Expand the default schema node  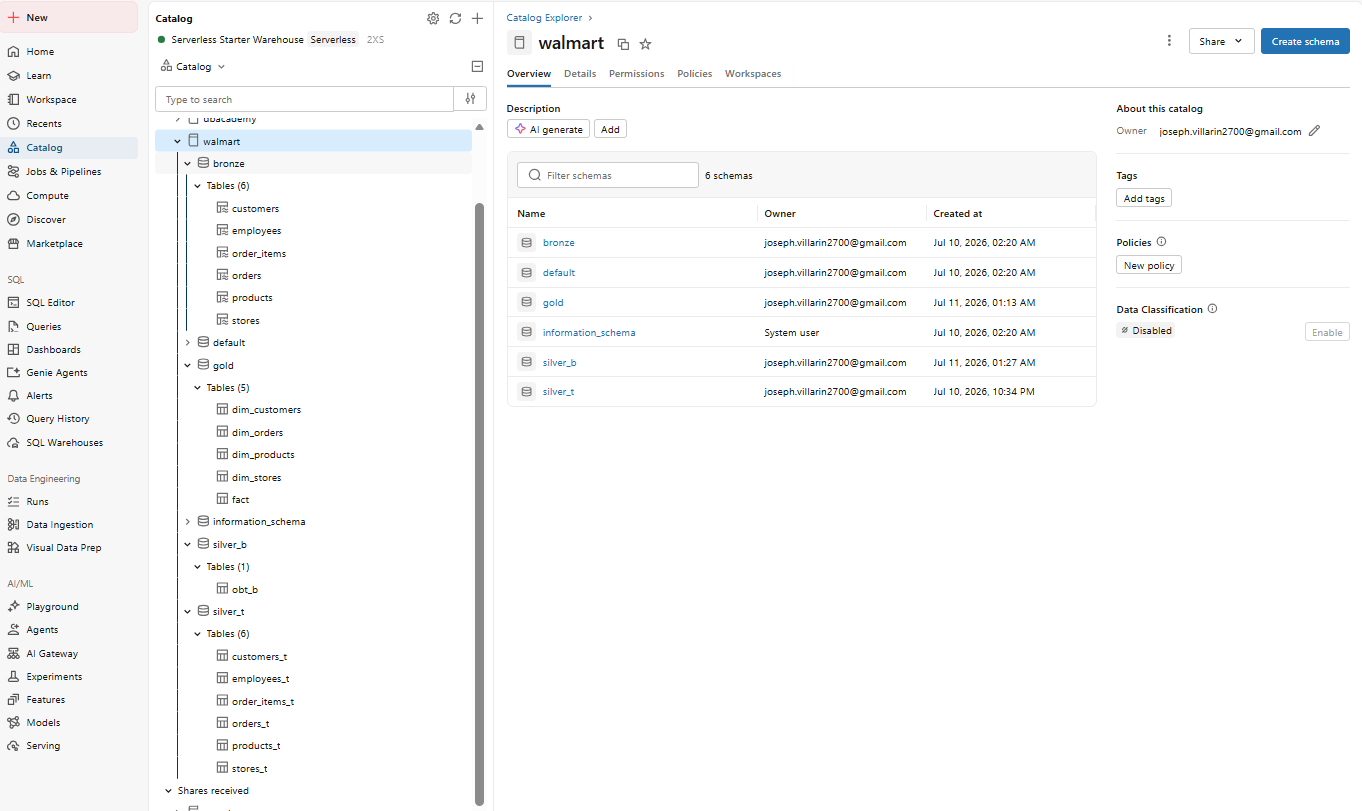point(187,343)
